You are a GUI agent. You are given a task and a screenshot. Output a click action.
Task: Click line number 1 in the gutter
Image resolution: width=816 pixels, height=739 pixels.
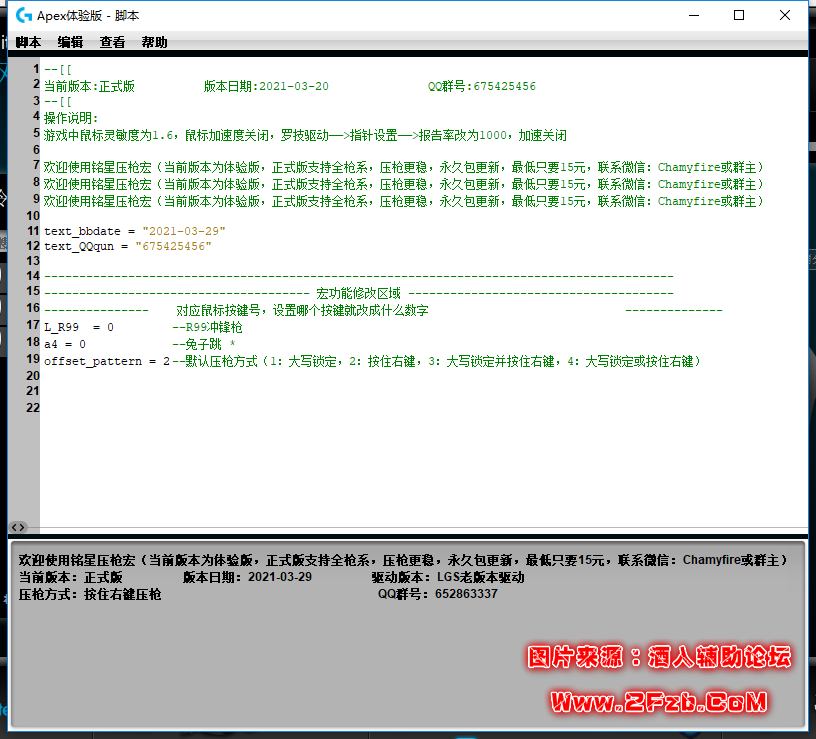[34, 68]
